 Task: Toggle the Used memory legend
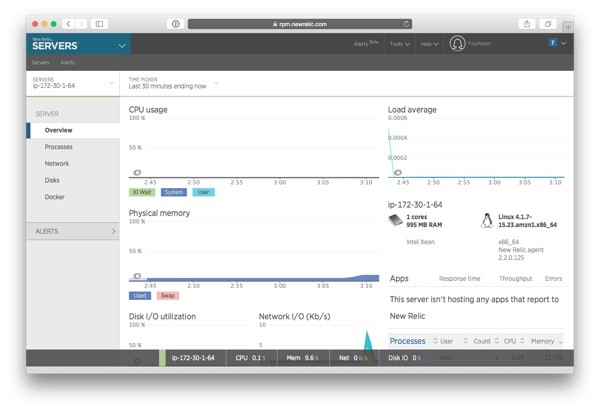(140, 295)
